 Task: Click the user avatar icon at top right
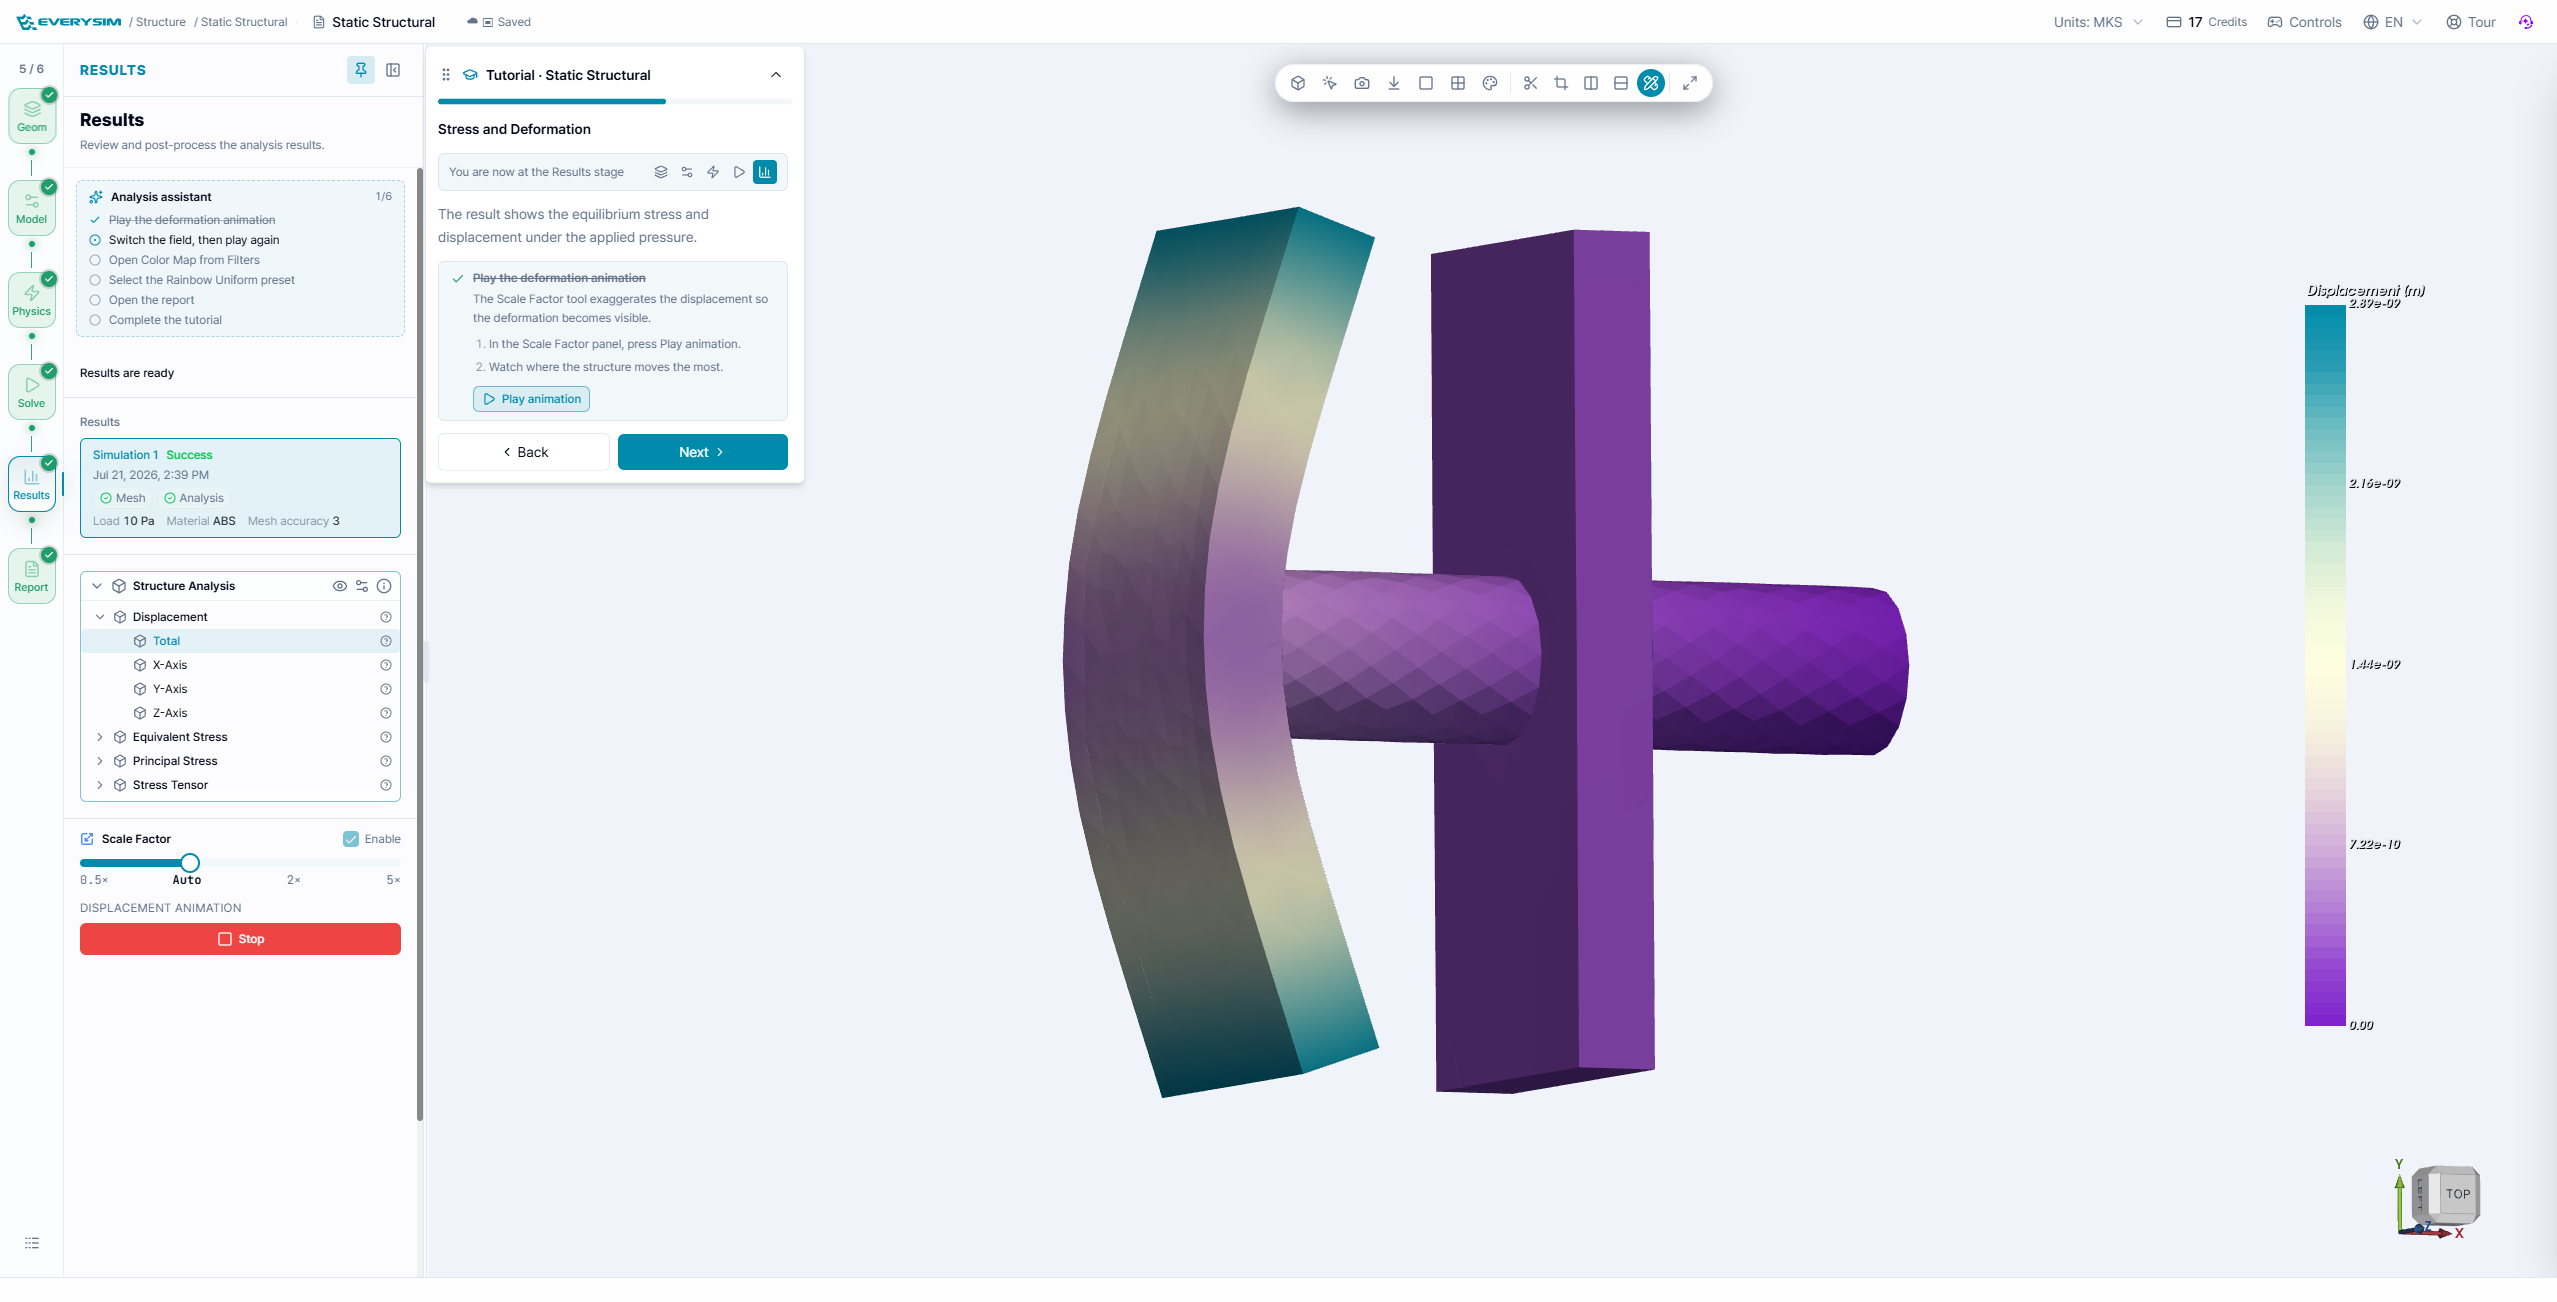pos(2525,22)
